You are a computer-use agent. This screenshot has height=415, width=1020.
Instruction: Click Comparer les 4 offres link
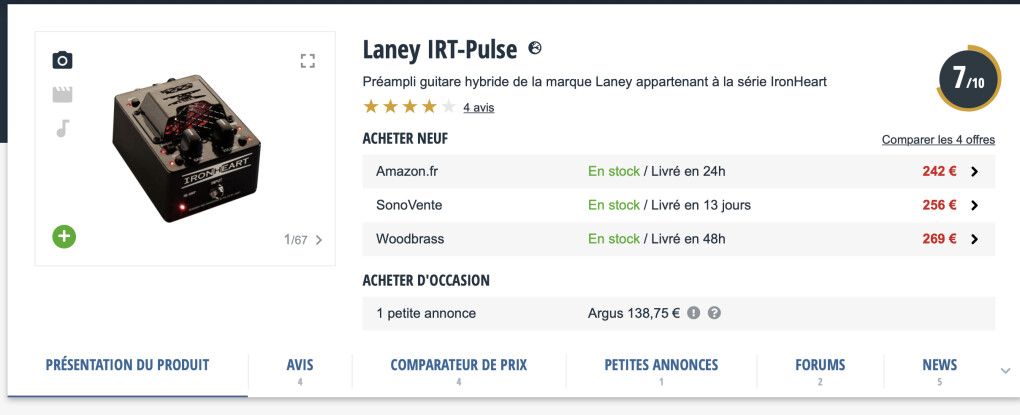pos(938,140)
